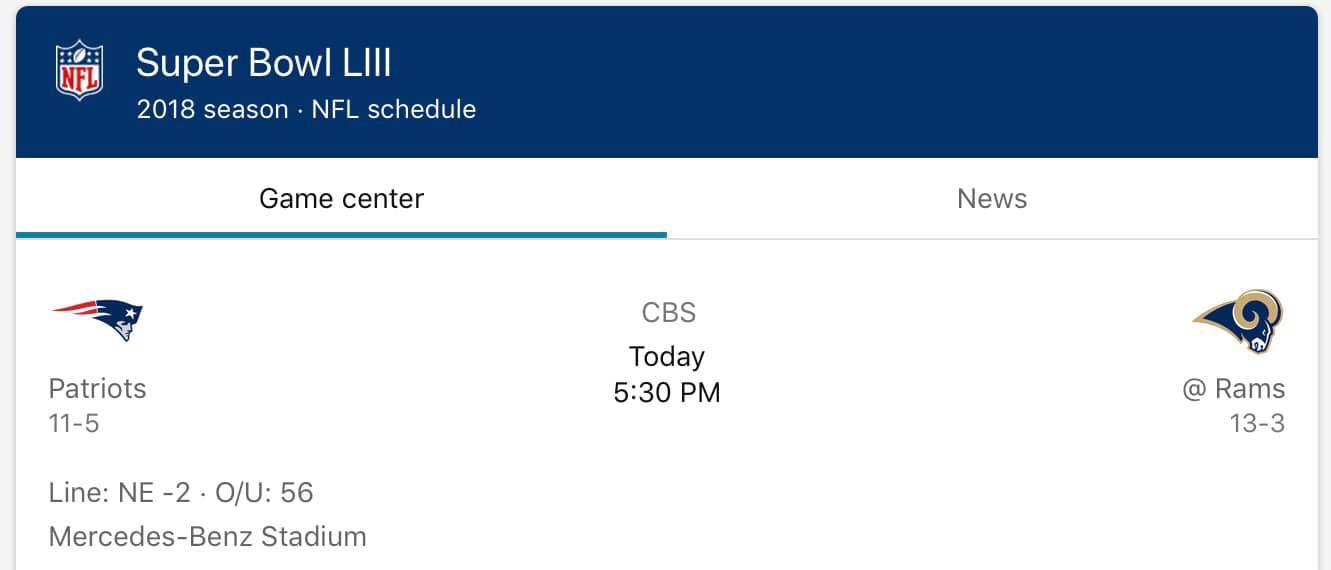Click the Super Bowl LIII title
Viewport: 1331px width, 570px height.
pyautogui.click(x=263, y=64)
